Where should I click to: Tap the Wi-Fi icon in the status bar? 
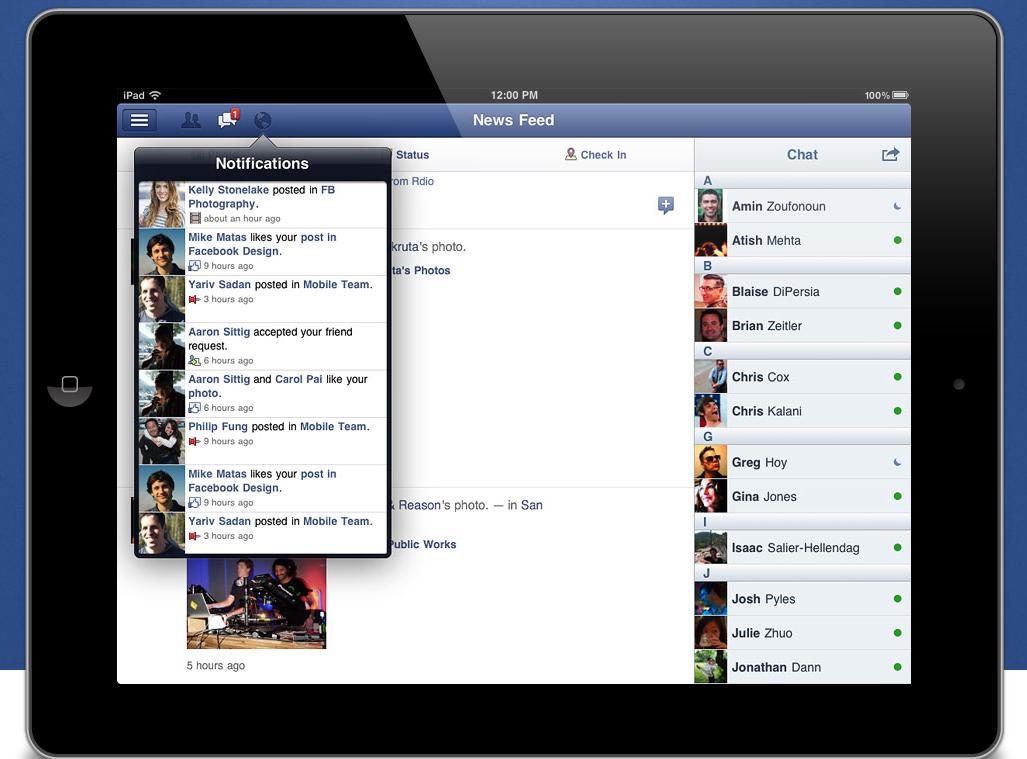155,95
